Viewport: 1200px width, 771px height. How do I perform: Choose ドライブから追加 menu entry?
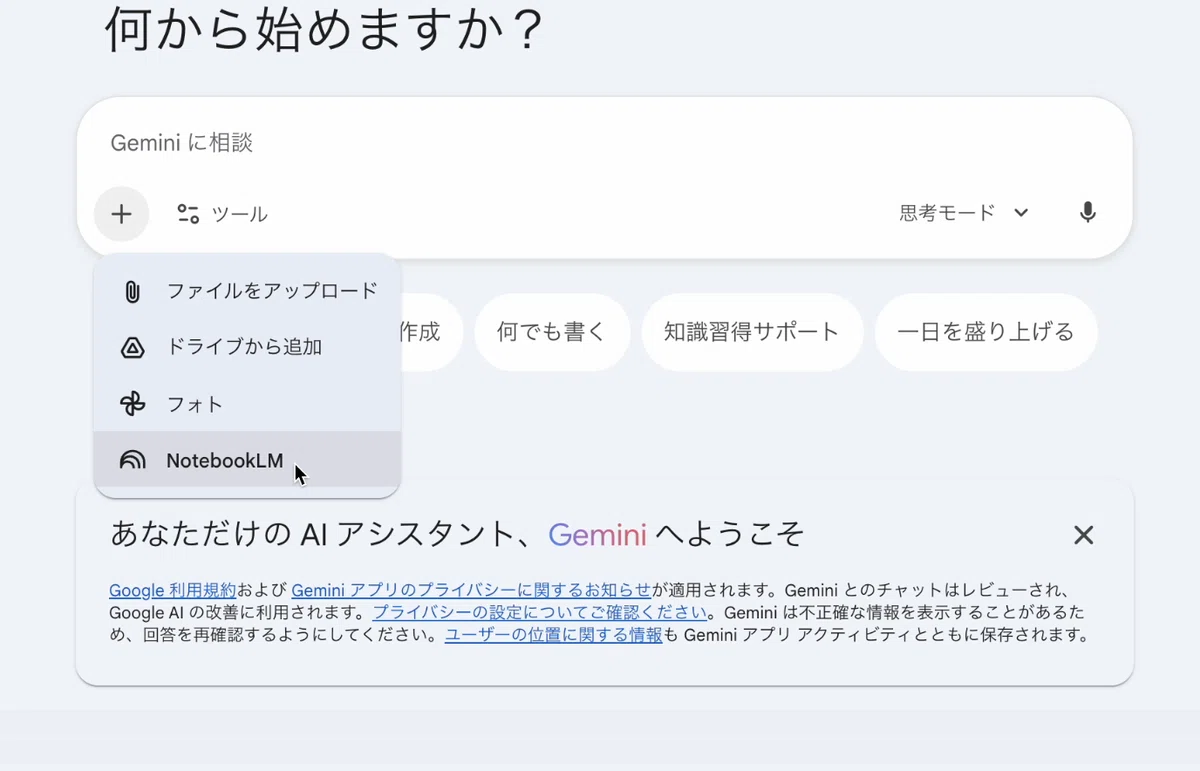coord(247,348)
